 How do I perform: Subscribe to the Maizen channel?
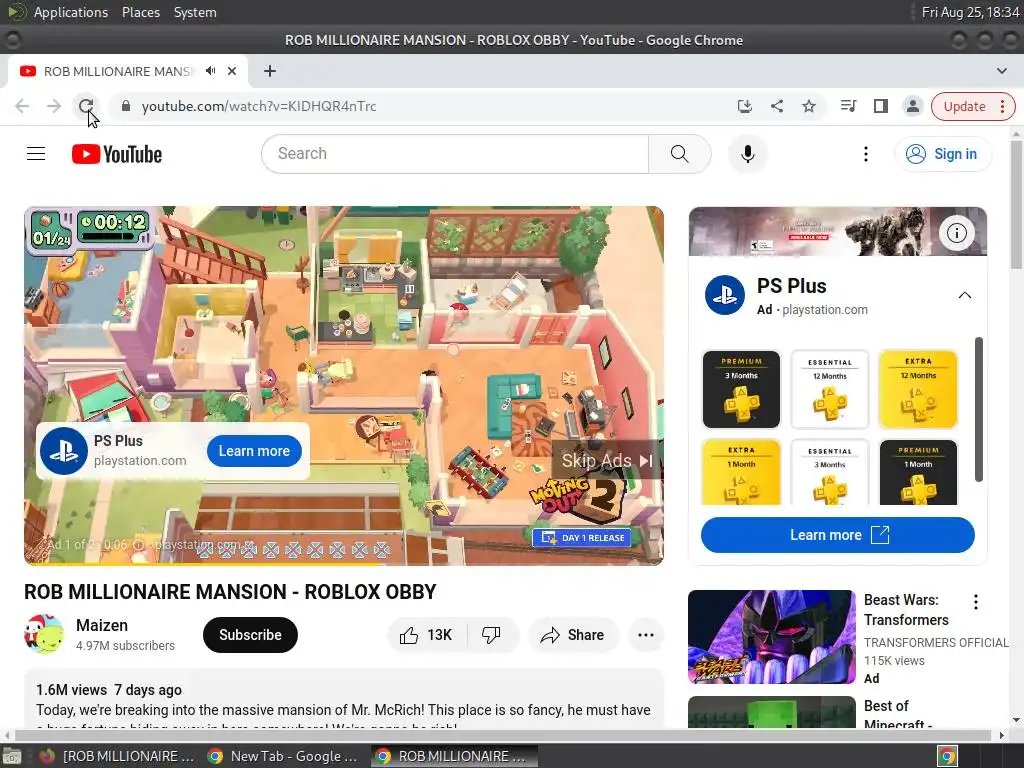(250, 635)
